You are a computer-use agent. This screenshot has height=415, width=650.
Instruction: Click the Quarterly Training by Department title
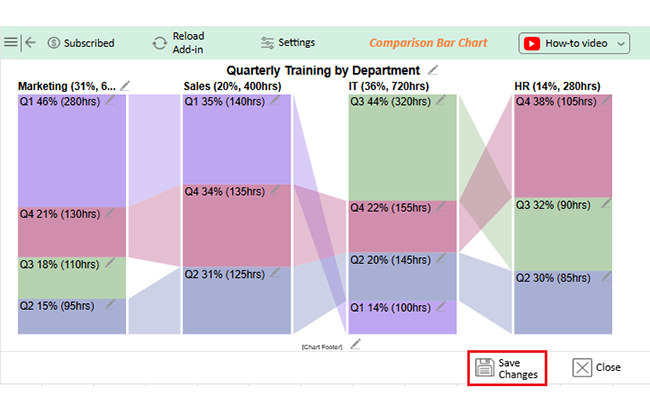[322, 70]
